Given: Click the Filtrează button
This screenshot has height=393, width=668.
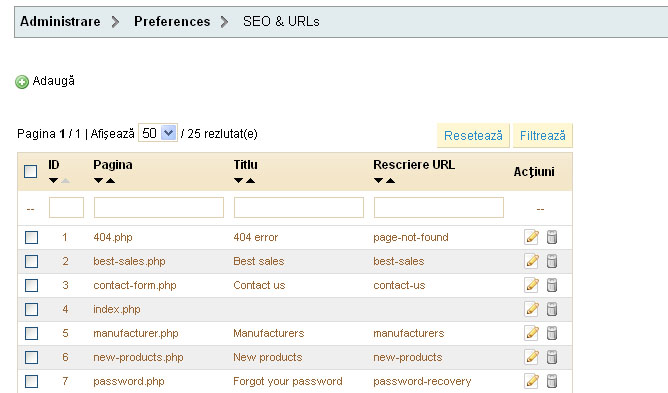Looking at the screenshot, I should [x=543, y=136].
